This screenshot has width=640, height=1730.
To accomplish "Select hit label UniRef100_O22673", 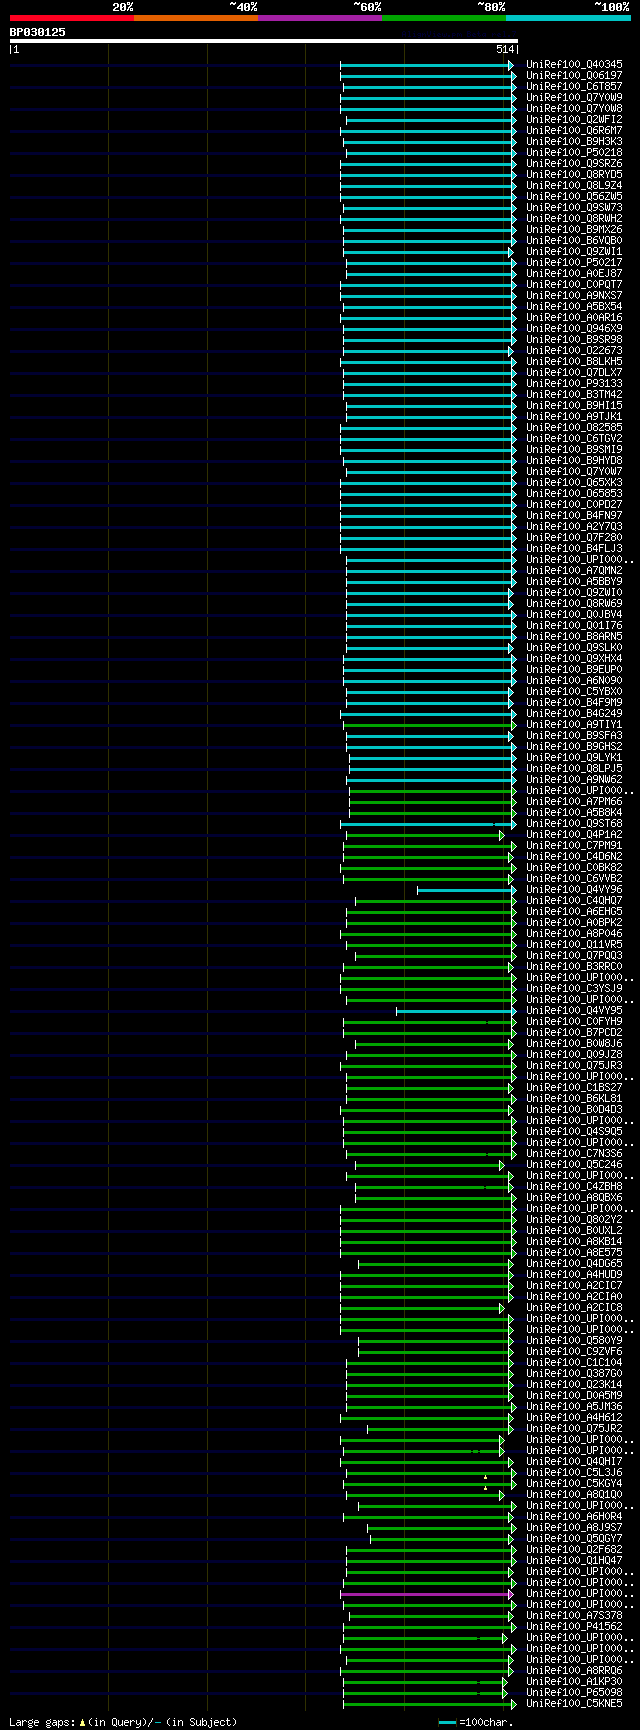I will (x=574, y=351).
